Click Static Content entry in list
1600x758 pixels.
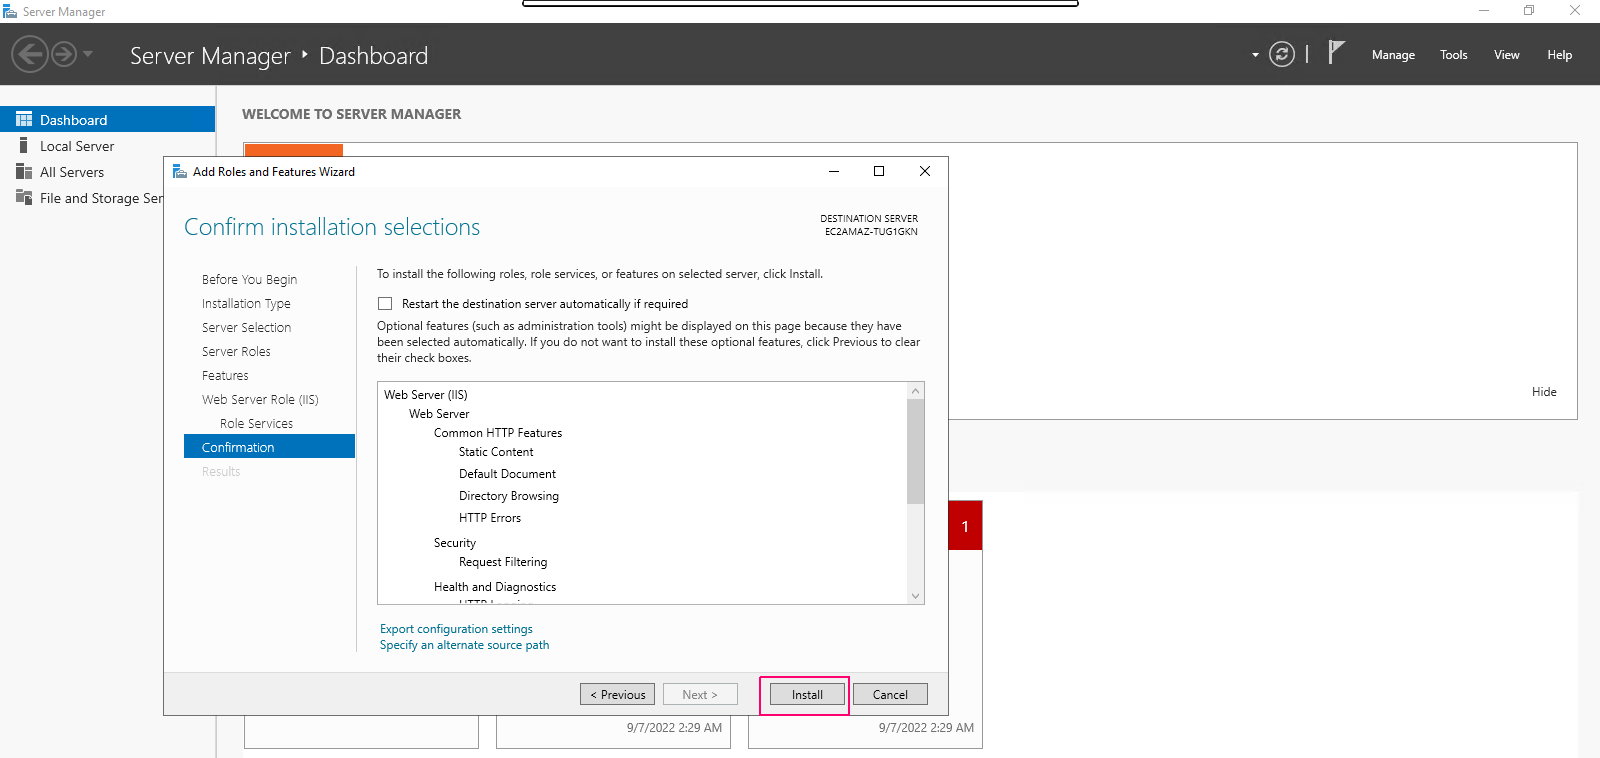coord(496,452)
